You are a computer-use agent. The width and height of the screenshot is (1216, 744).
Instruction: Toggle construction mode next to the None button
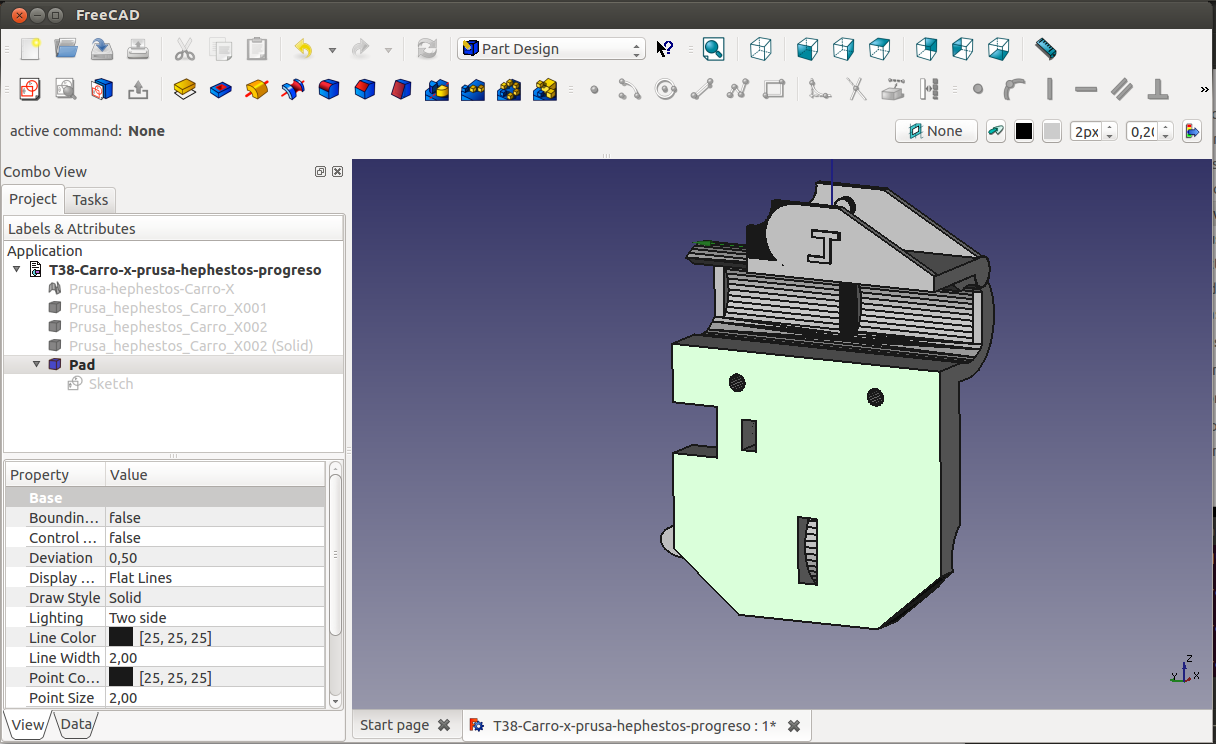(x=995, y=131)
